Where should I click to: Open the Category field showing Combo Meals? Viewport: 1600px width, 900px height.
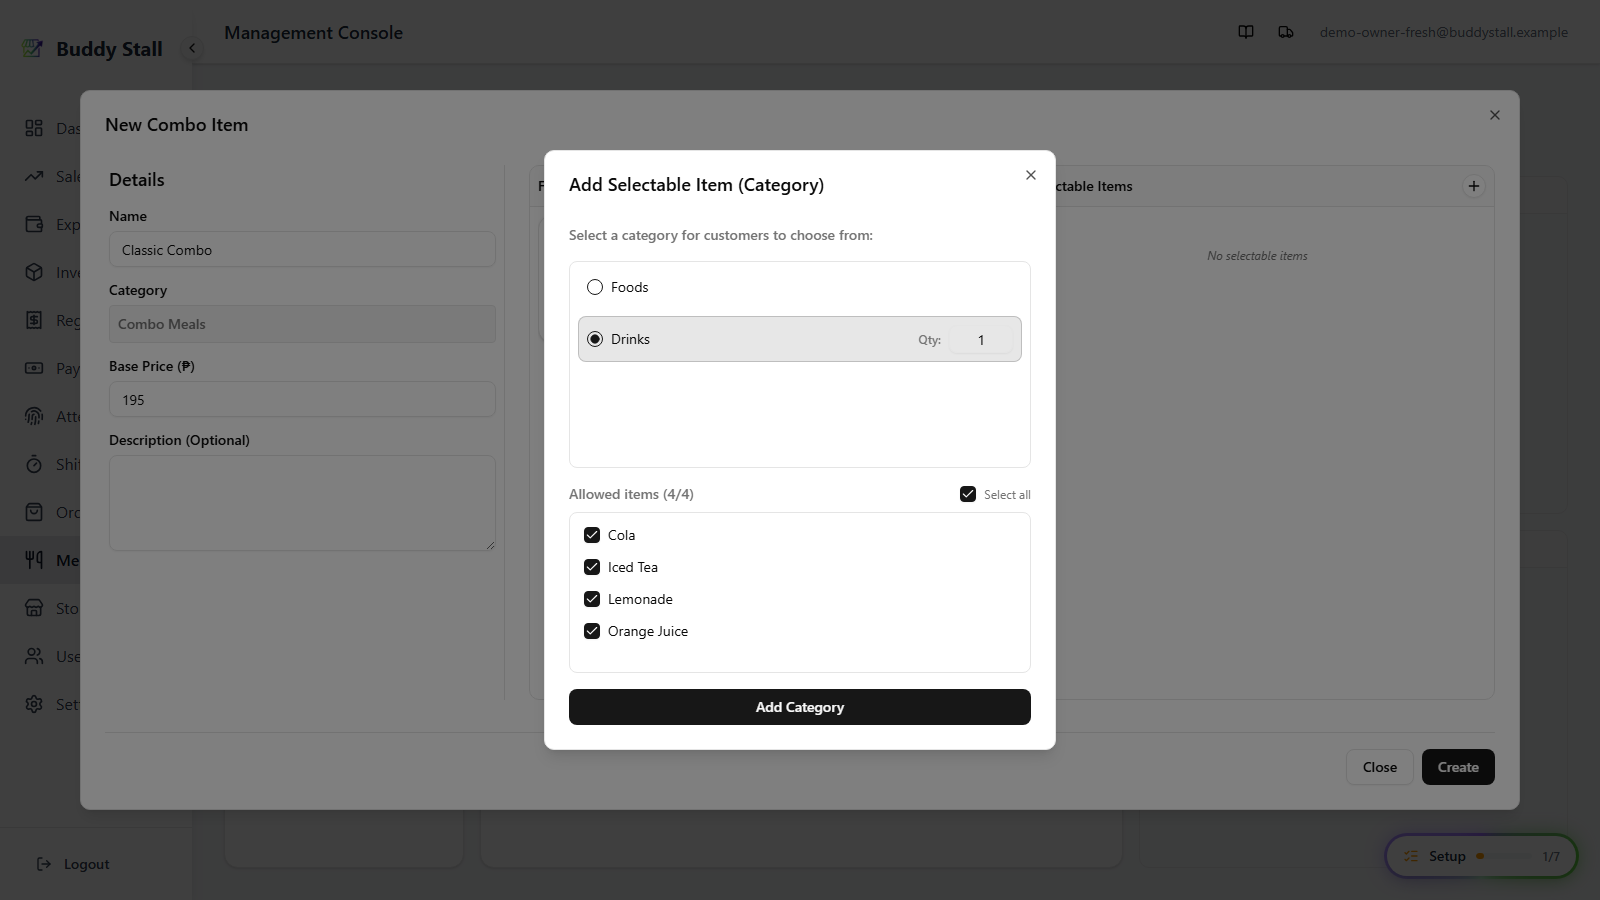pos(302,324)
